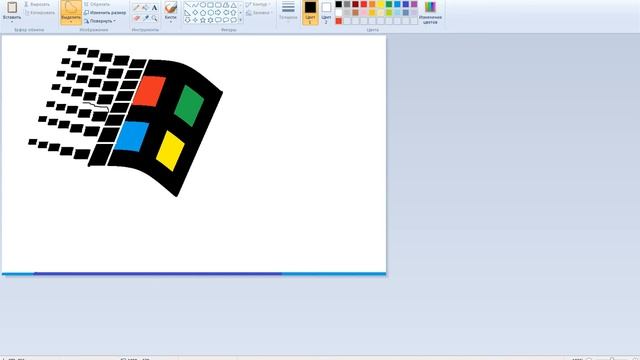640x360 pixels.
Task: Choose the Hexagon shape
Action: click(211, 13)
